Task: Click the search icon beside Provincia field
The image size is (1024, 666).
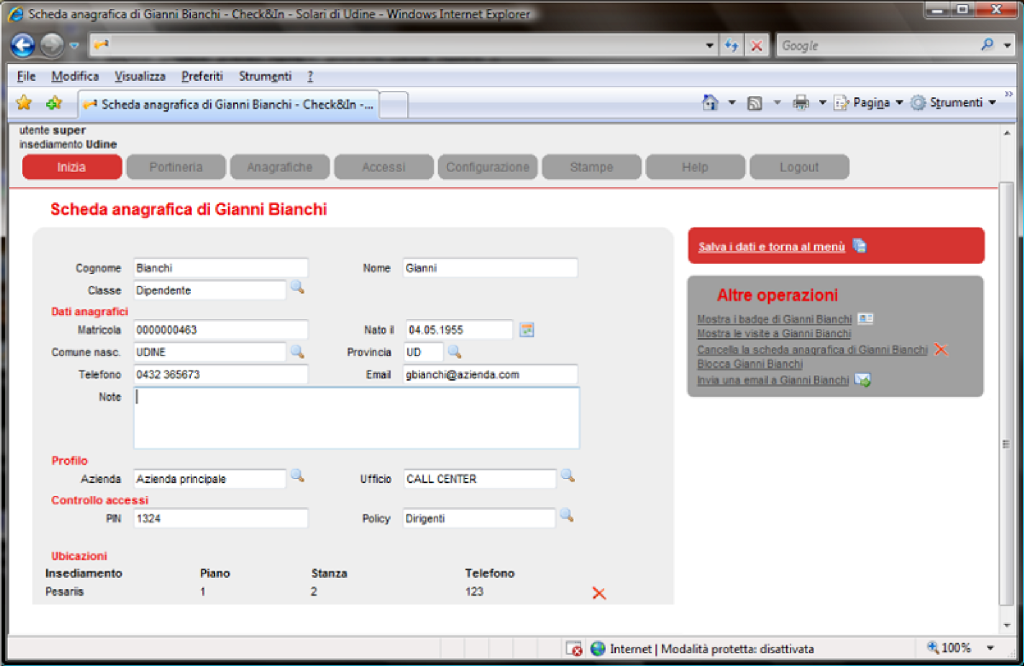Action: pyautogui.click(x=454, y=351)
